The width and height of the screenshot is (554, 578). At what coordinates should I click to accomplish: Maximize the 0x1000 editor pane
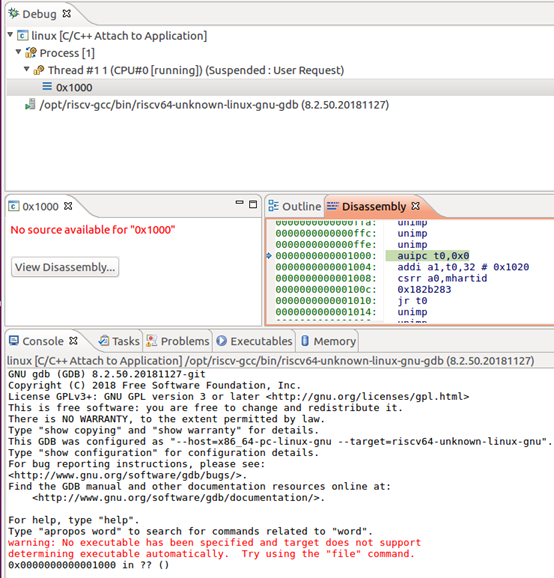253,204
